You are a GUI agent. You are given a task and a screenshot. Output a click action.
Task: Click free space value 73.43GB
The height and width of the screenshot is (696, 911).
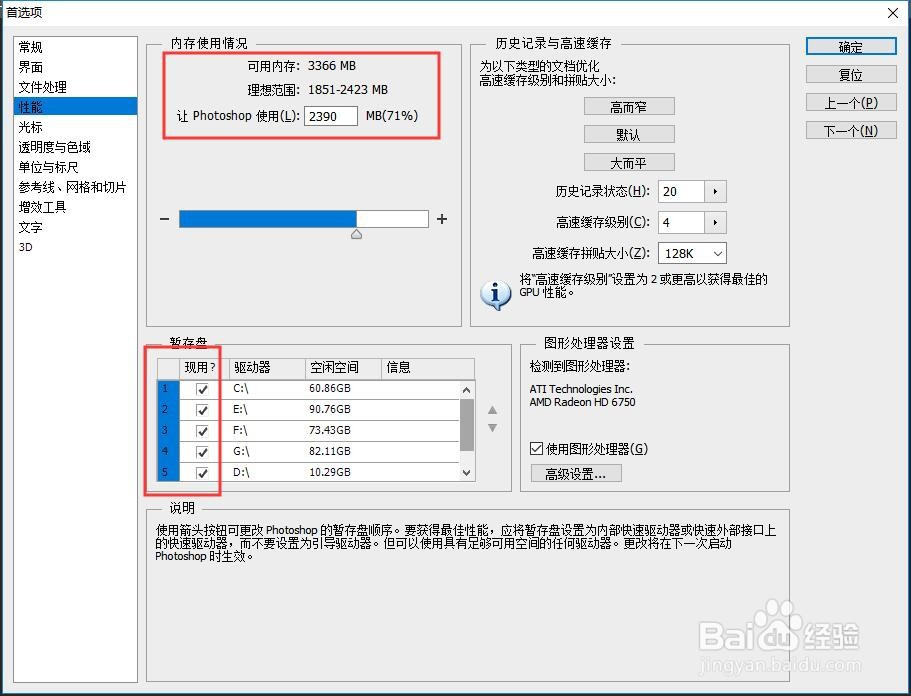[x=330, y=430]
